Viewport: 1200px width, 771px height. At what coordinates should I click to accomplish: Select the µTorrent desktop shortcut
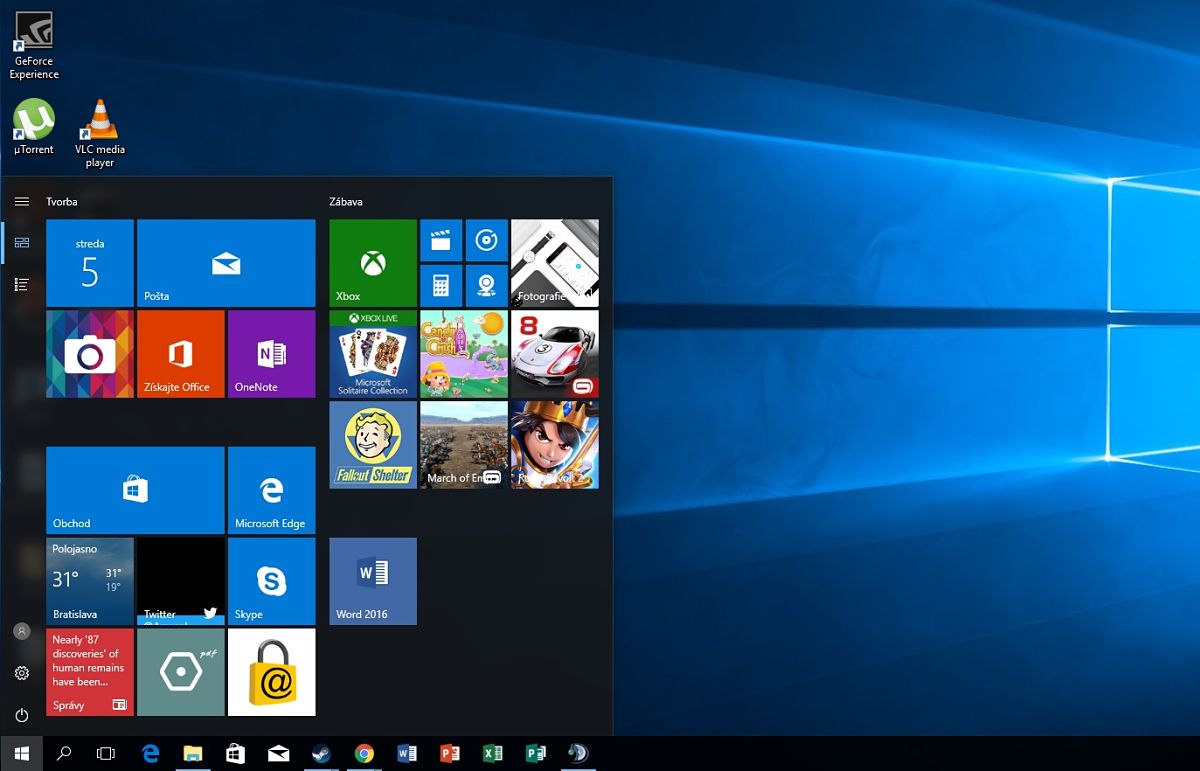point(34,127)
